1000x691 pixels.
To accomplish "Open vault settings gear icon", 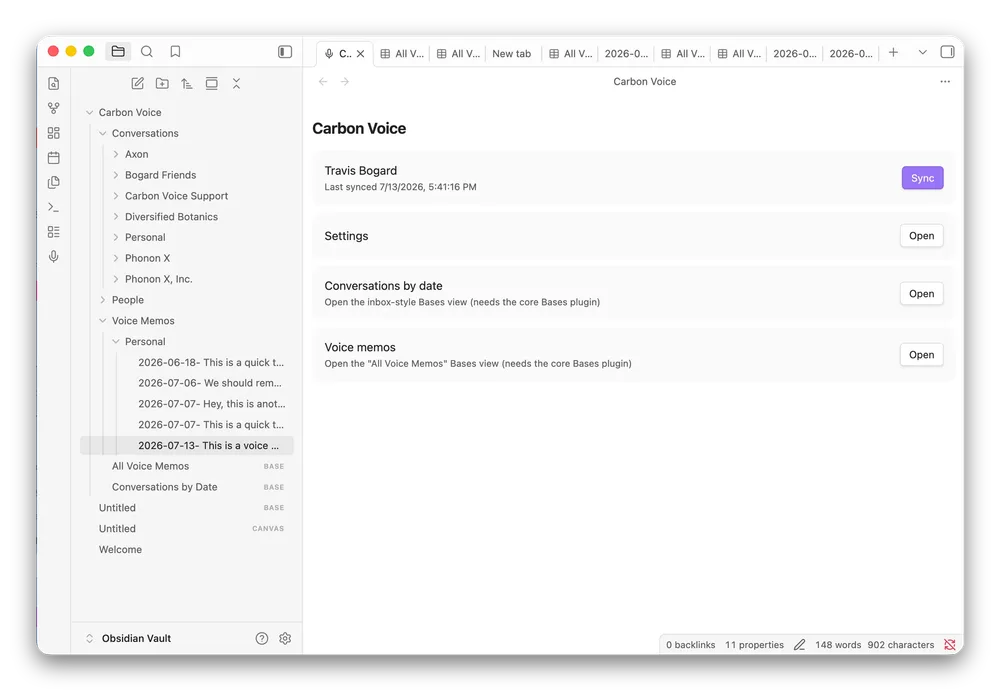I will coord(285,638).
